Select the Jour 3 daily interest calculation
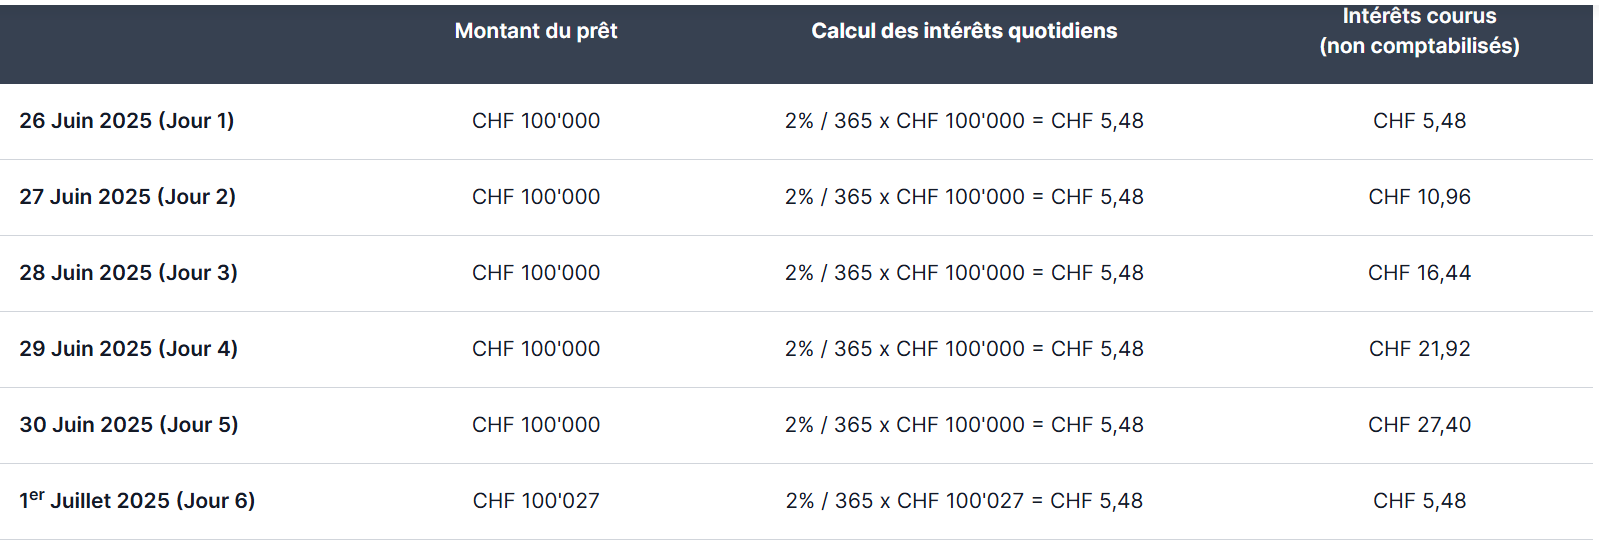The image size is (1599, 552). click(964, 273)
